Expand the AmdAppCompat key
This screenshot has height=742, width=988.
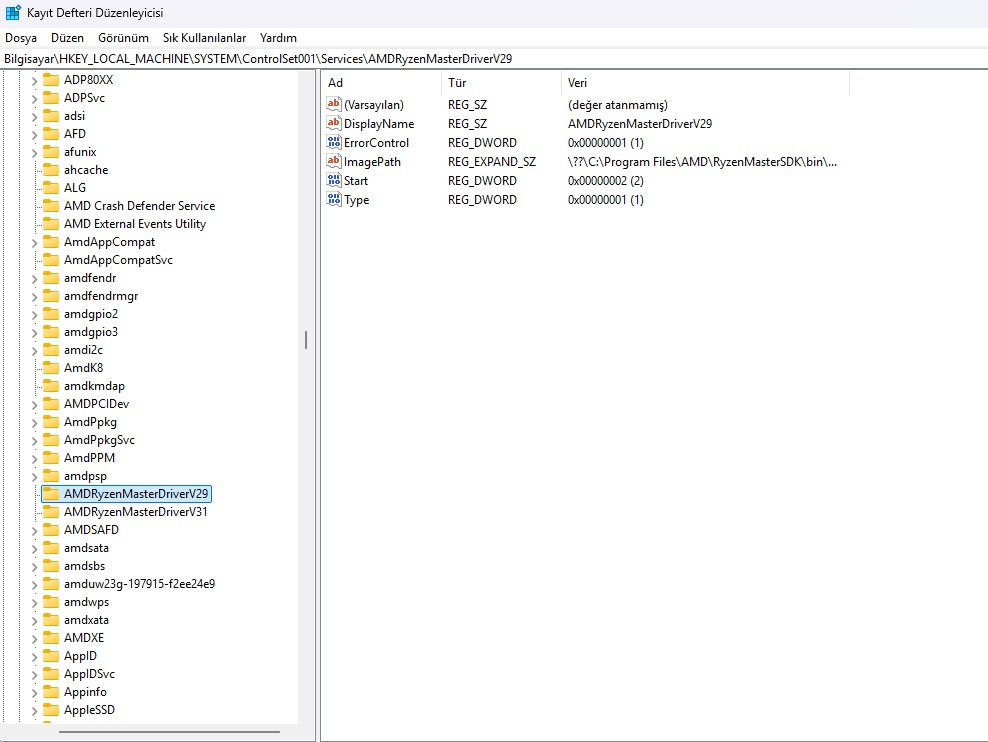tap(35, 243)
